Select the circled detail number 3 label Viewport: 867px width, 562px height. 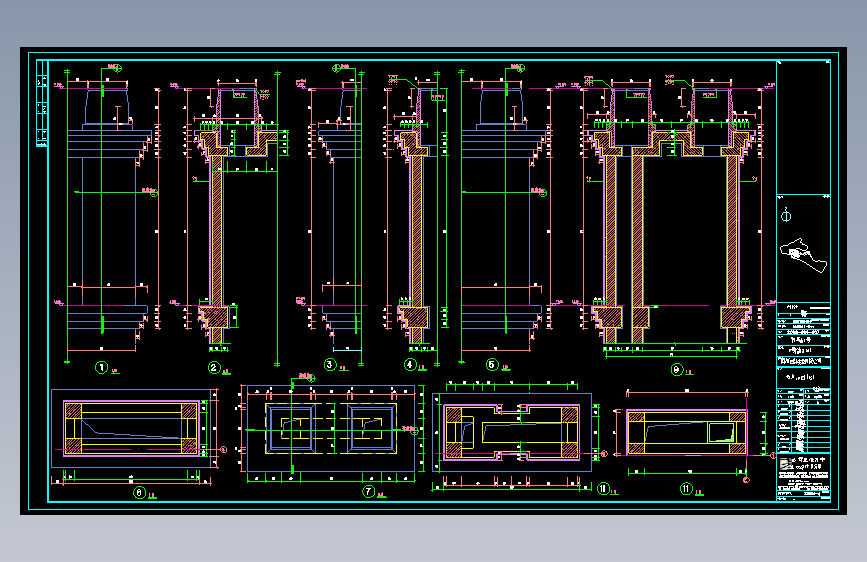coord(330,365)
